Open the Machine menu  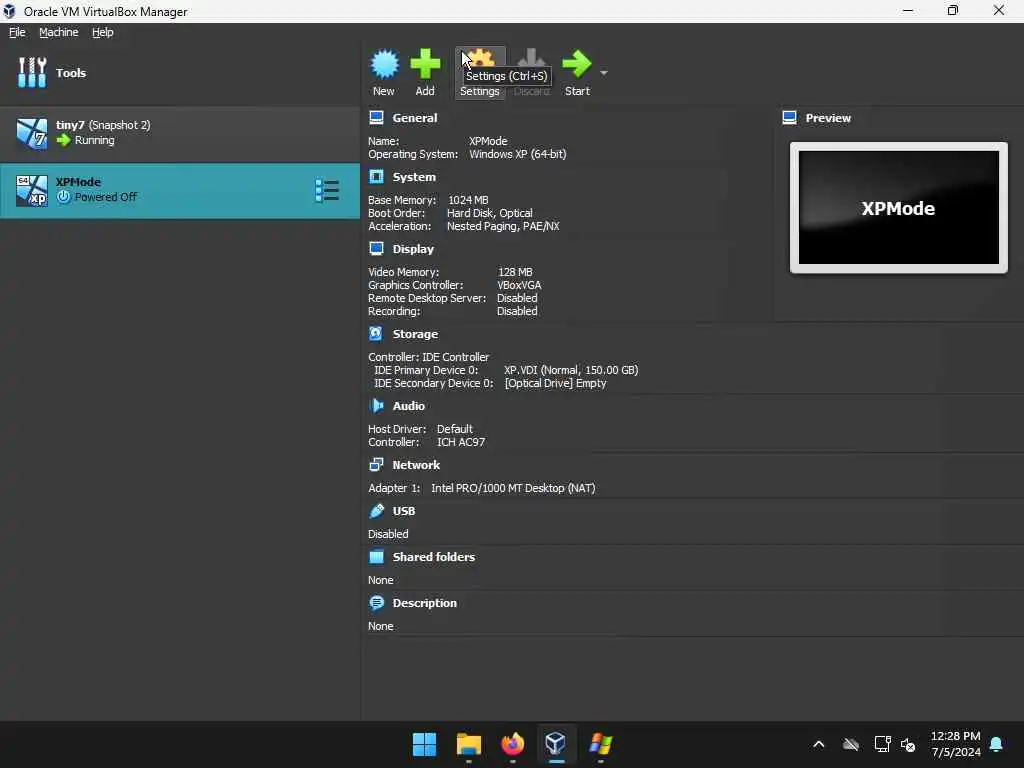59,32
